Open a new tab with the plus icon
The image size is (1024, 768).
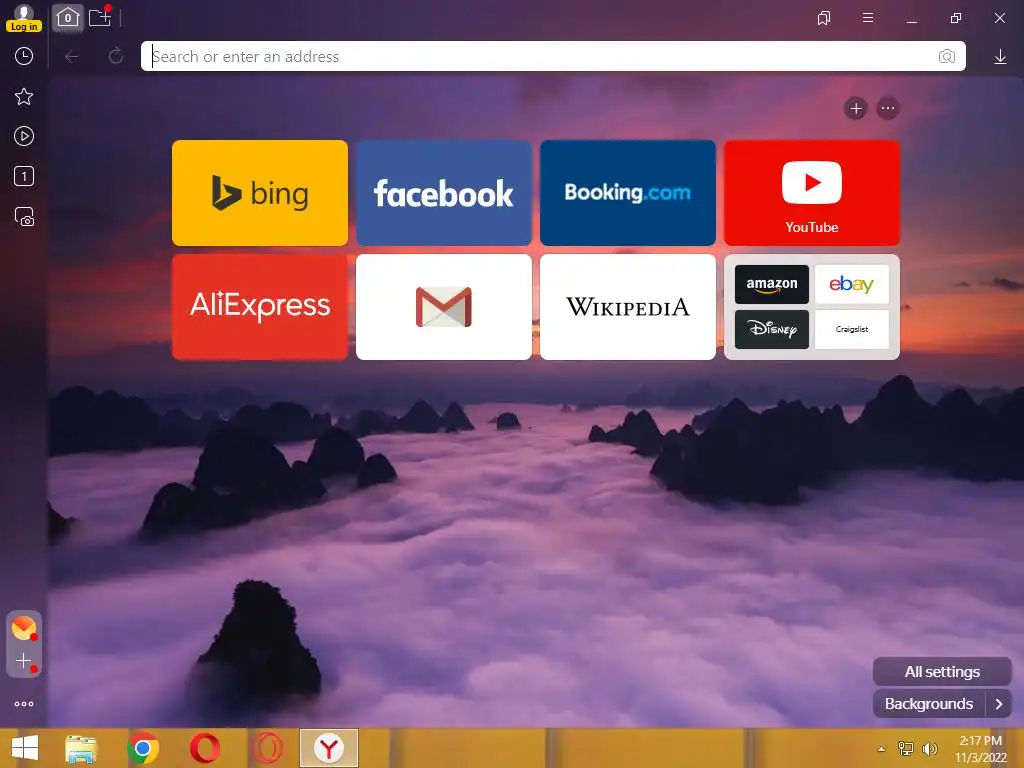click(x=100, y=17)
